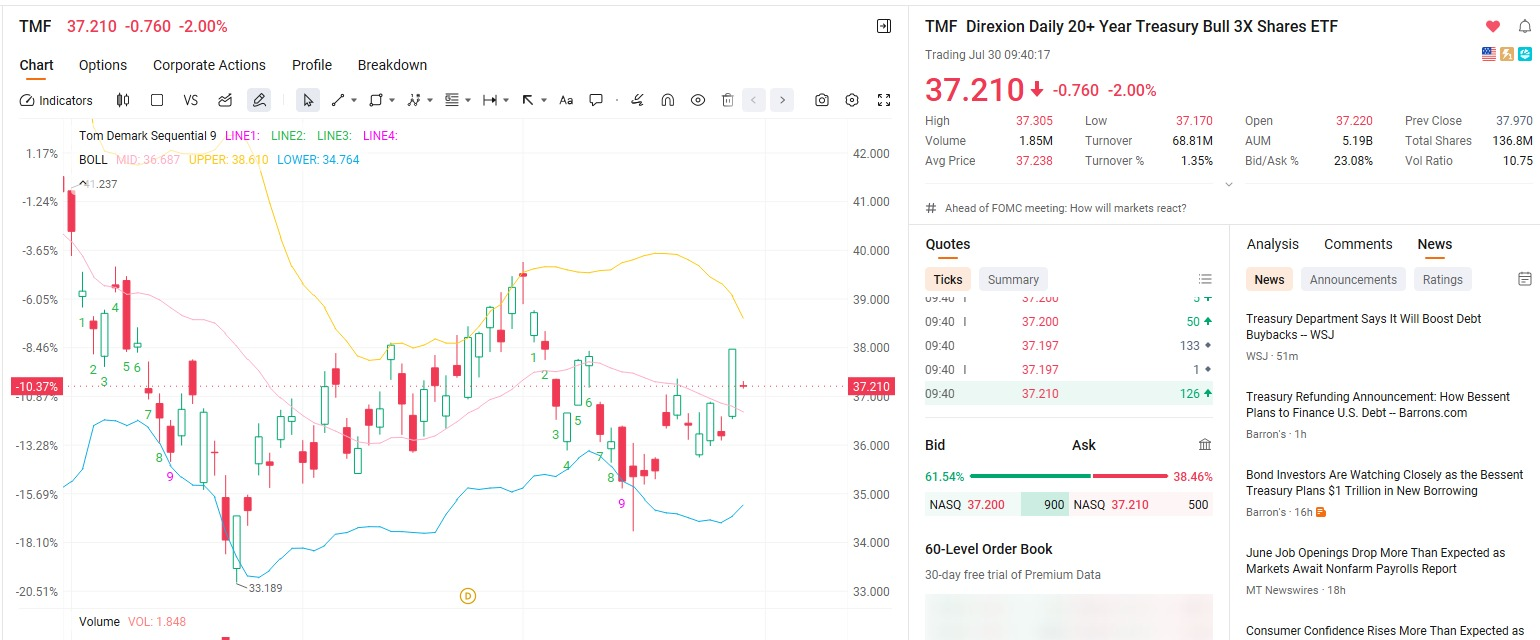Click the NASQ bid 37.200 row
1540x640 pixels.
(996, 505)
